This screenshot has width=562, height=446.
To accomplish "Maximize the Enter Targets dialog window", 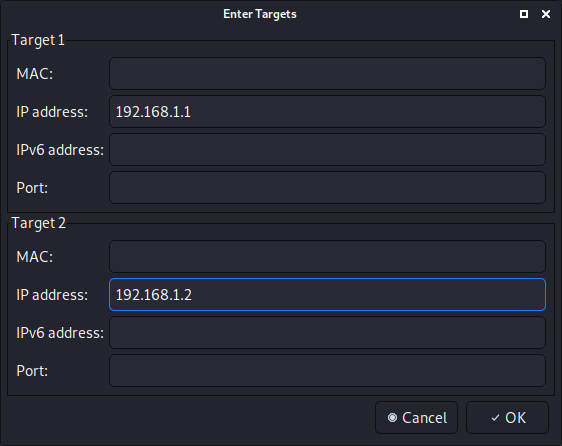I will click(x=524, y=14).
